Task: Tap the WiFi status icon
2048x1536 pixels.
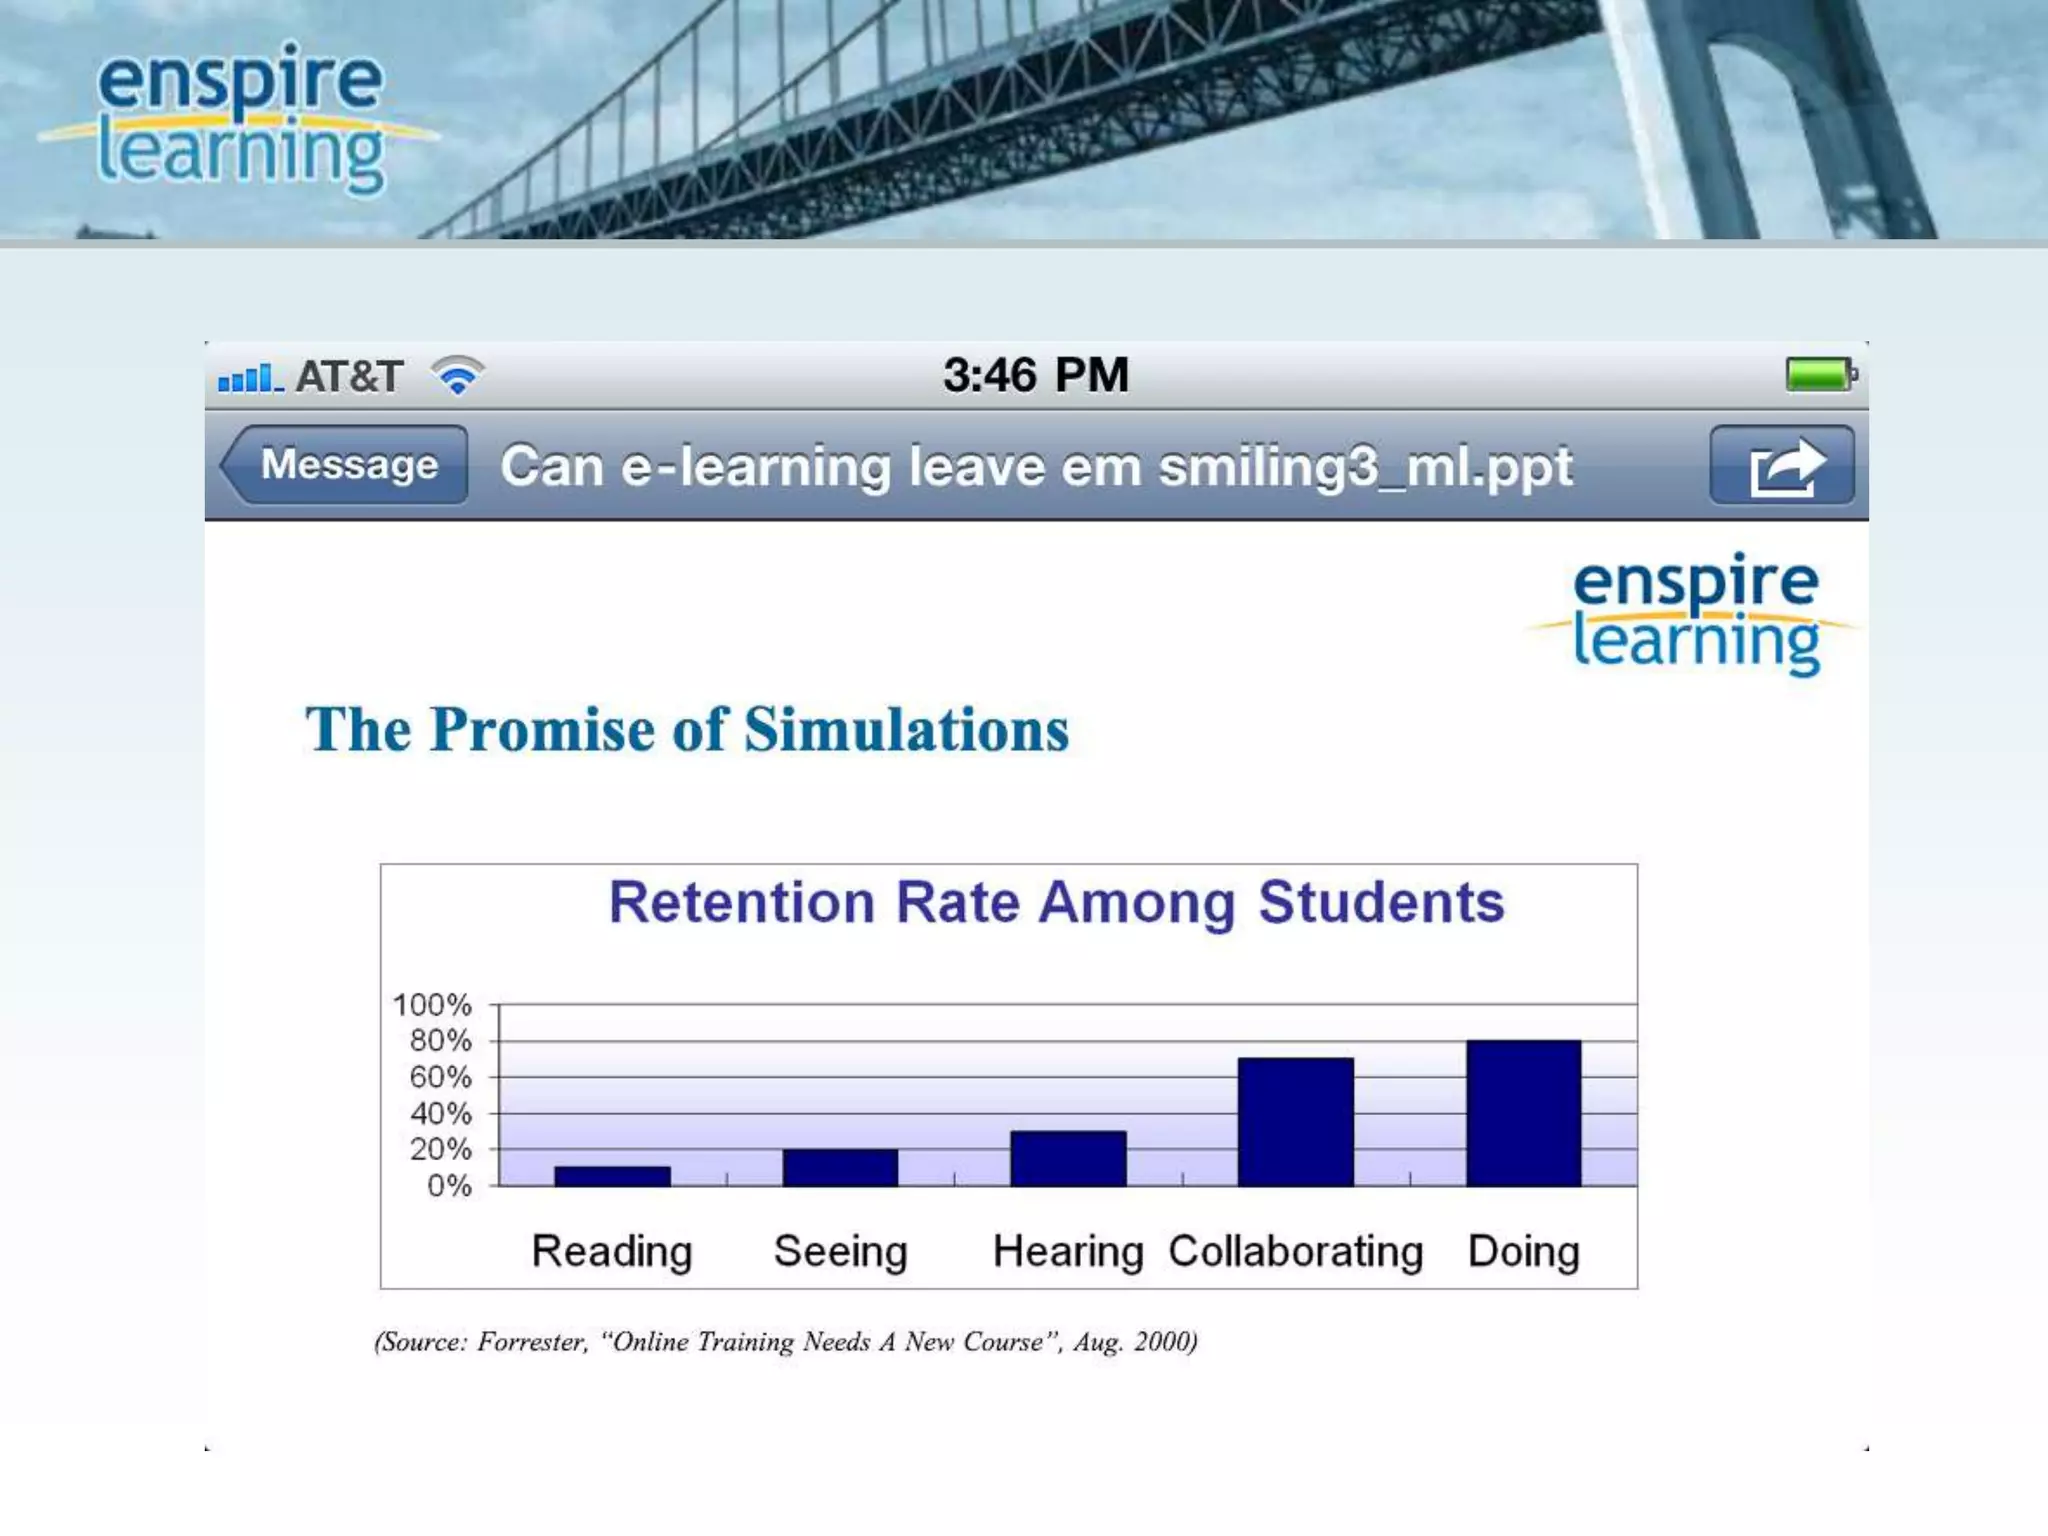Action: (x=457, y=376)
